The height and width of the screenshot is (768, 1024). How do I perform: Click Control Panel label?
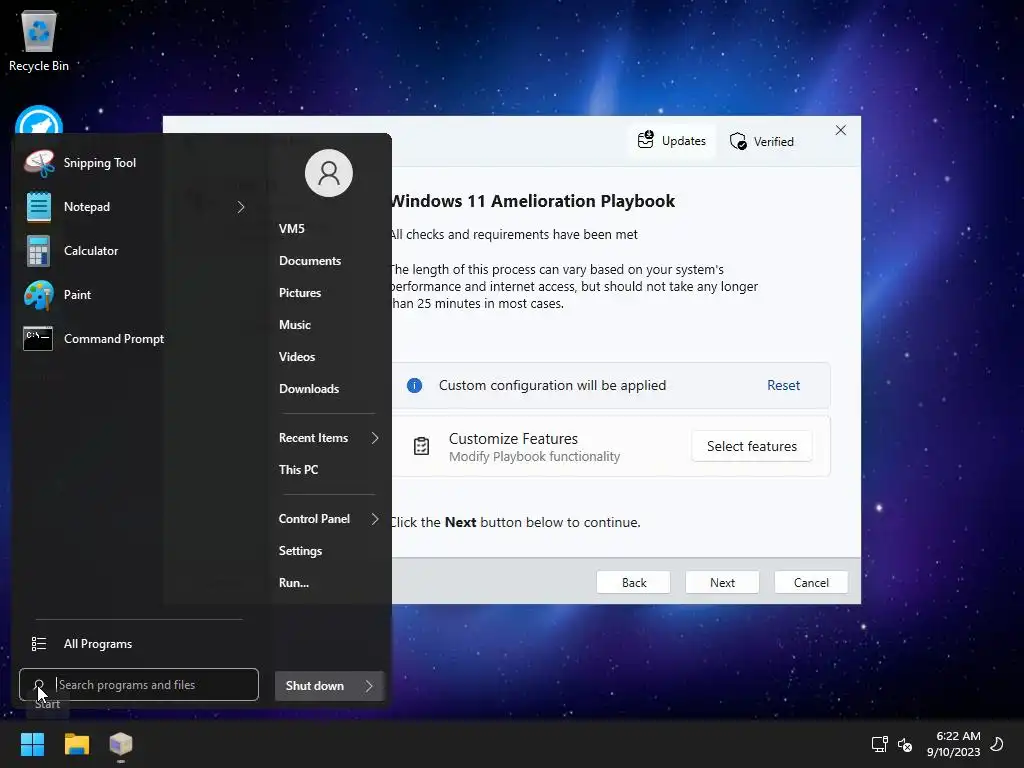coord(314,519)
